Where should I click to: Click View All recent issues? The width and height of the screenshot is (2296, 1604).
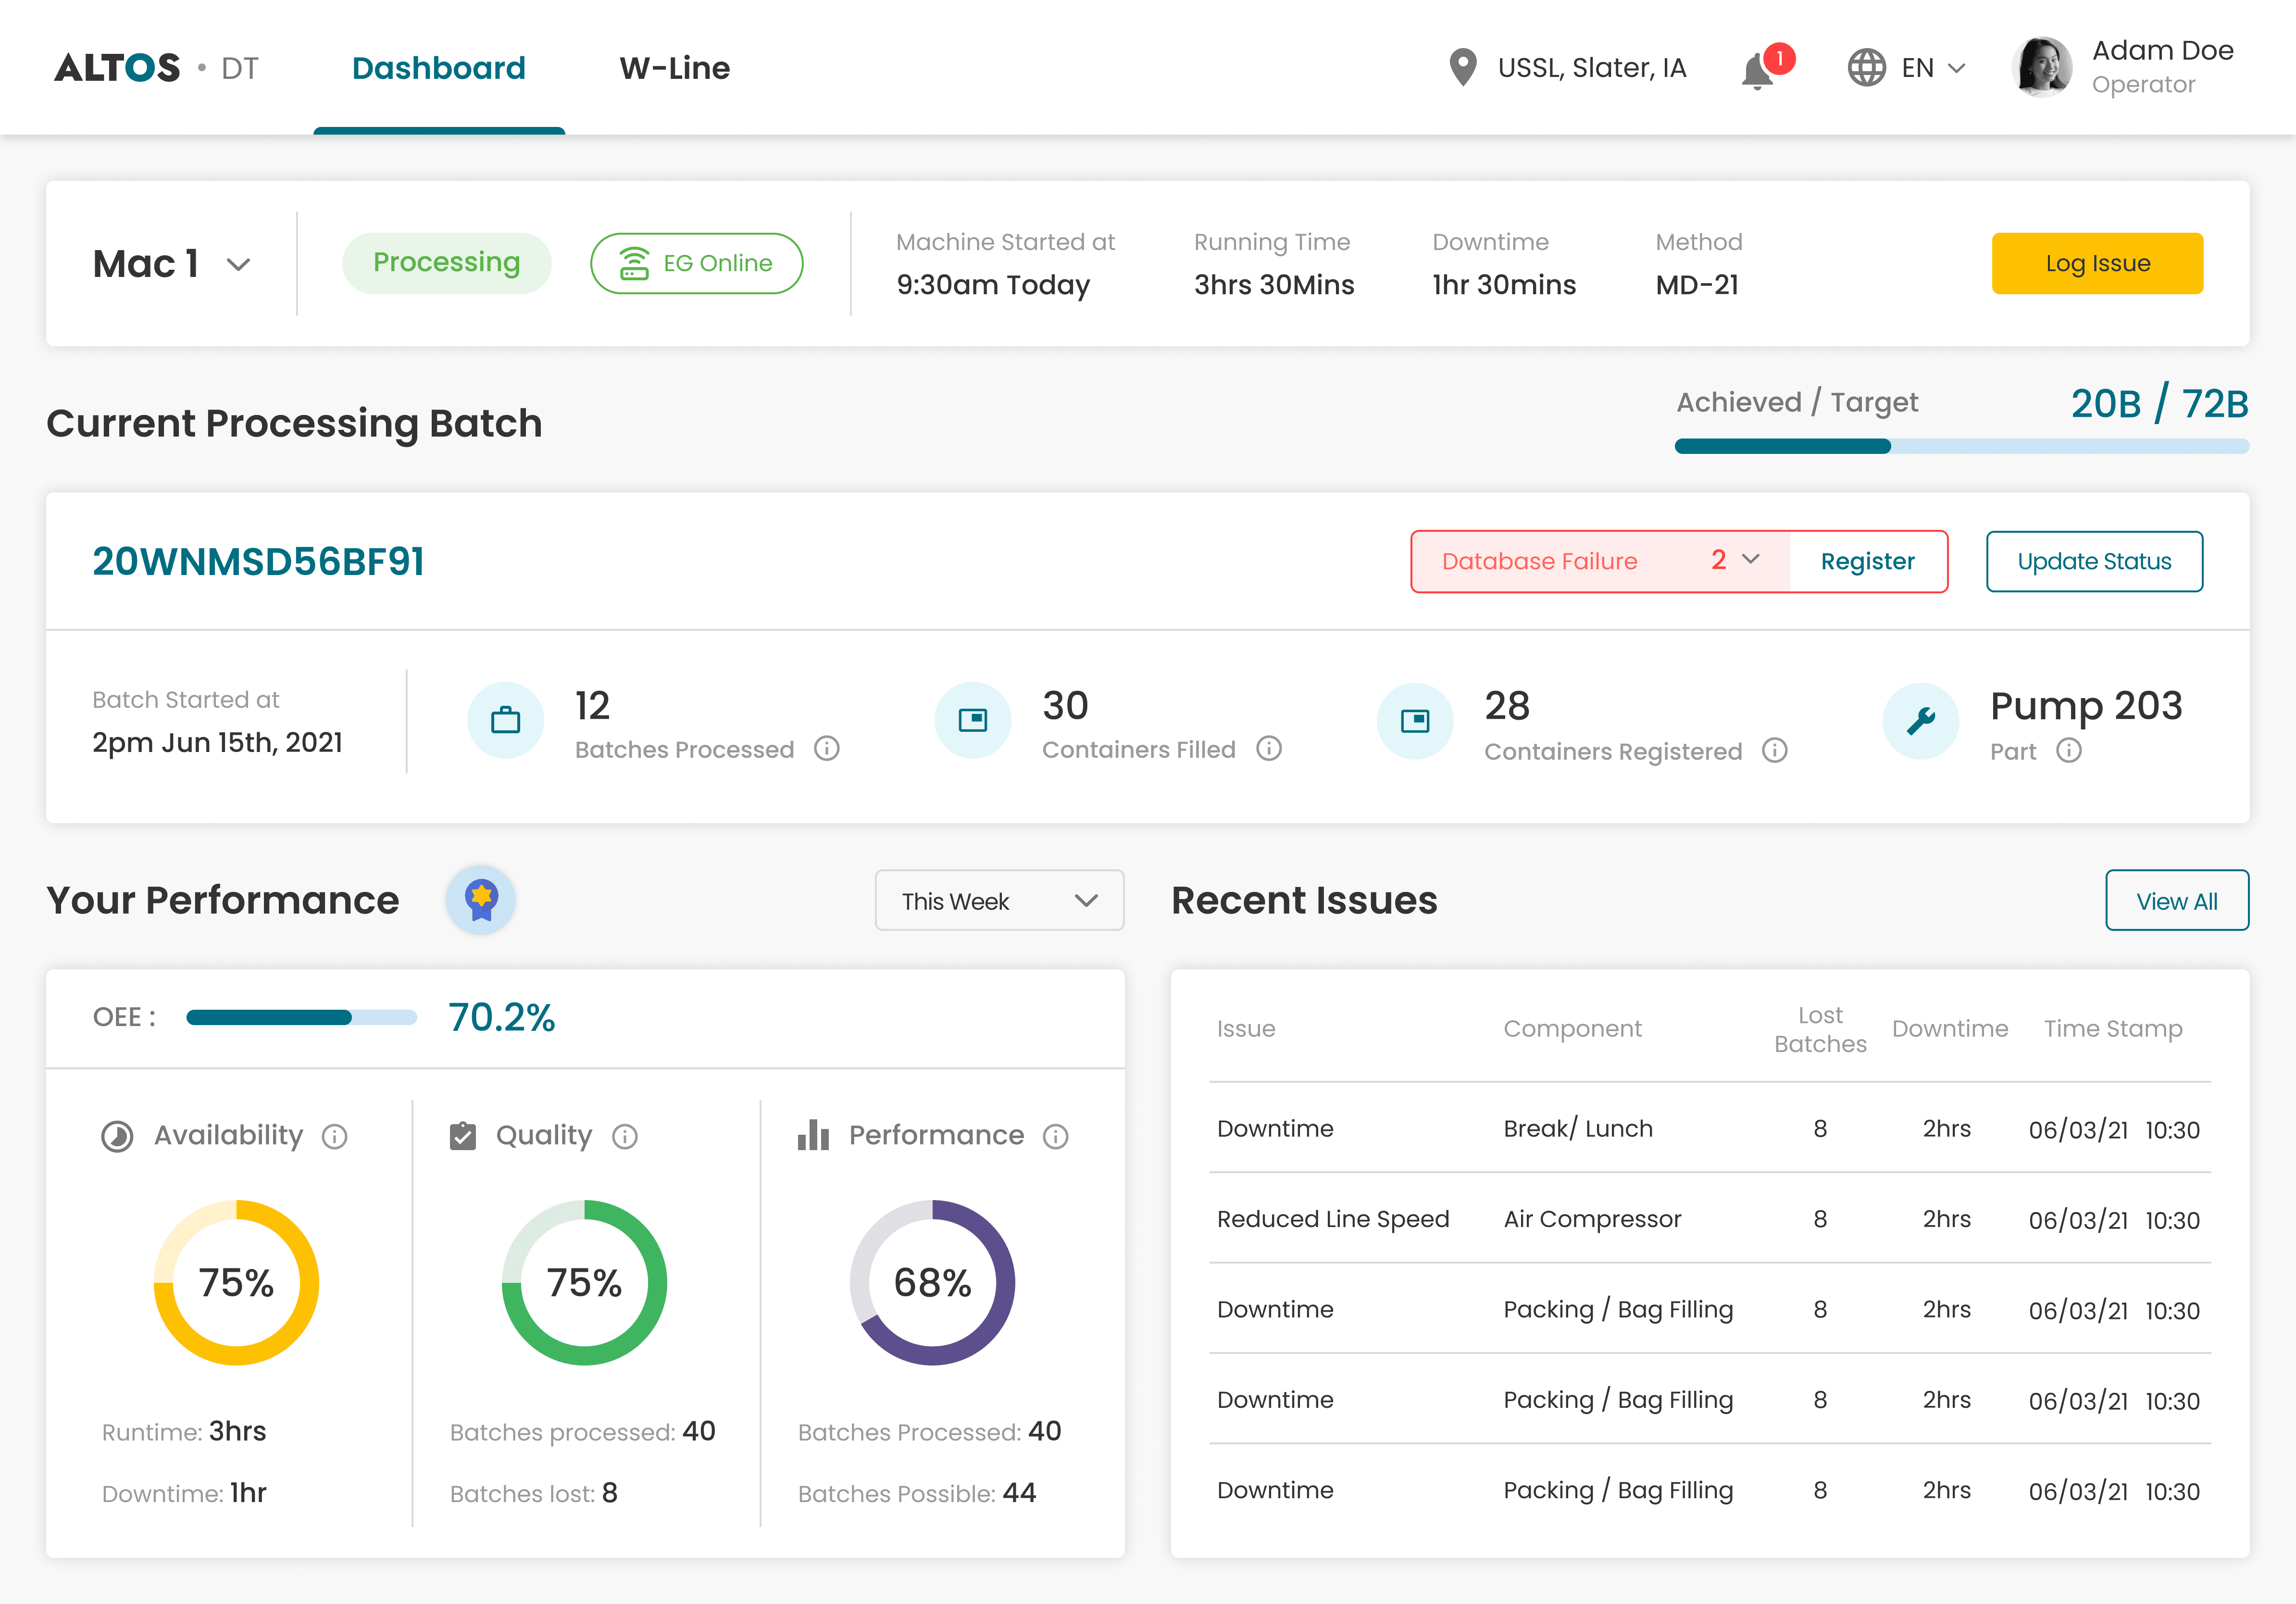[2176, 901]
